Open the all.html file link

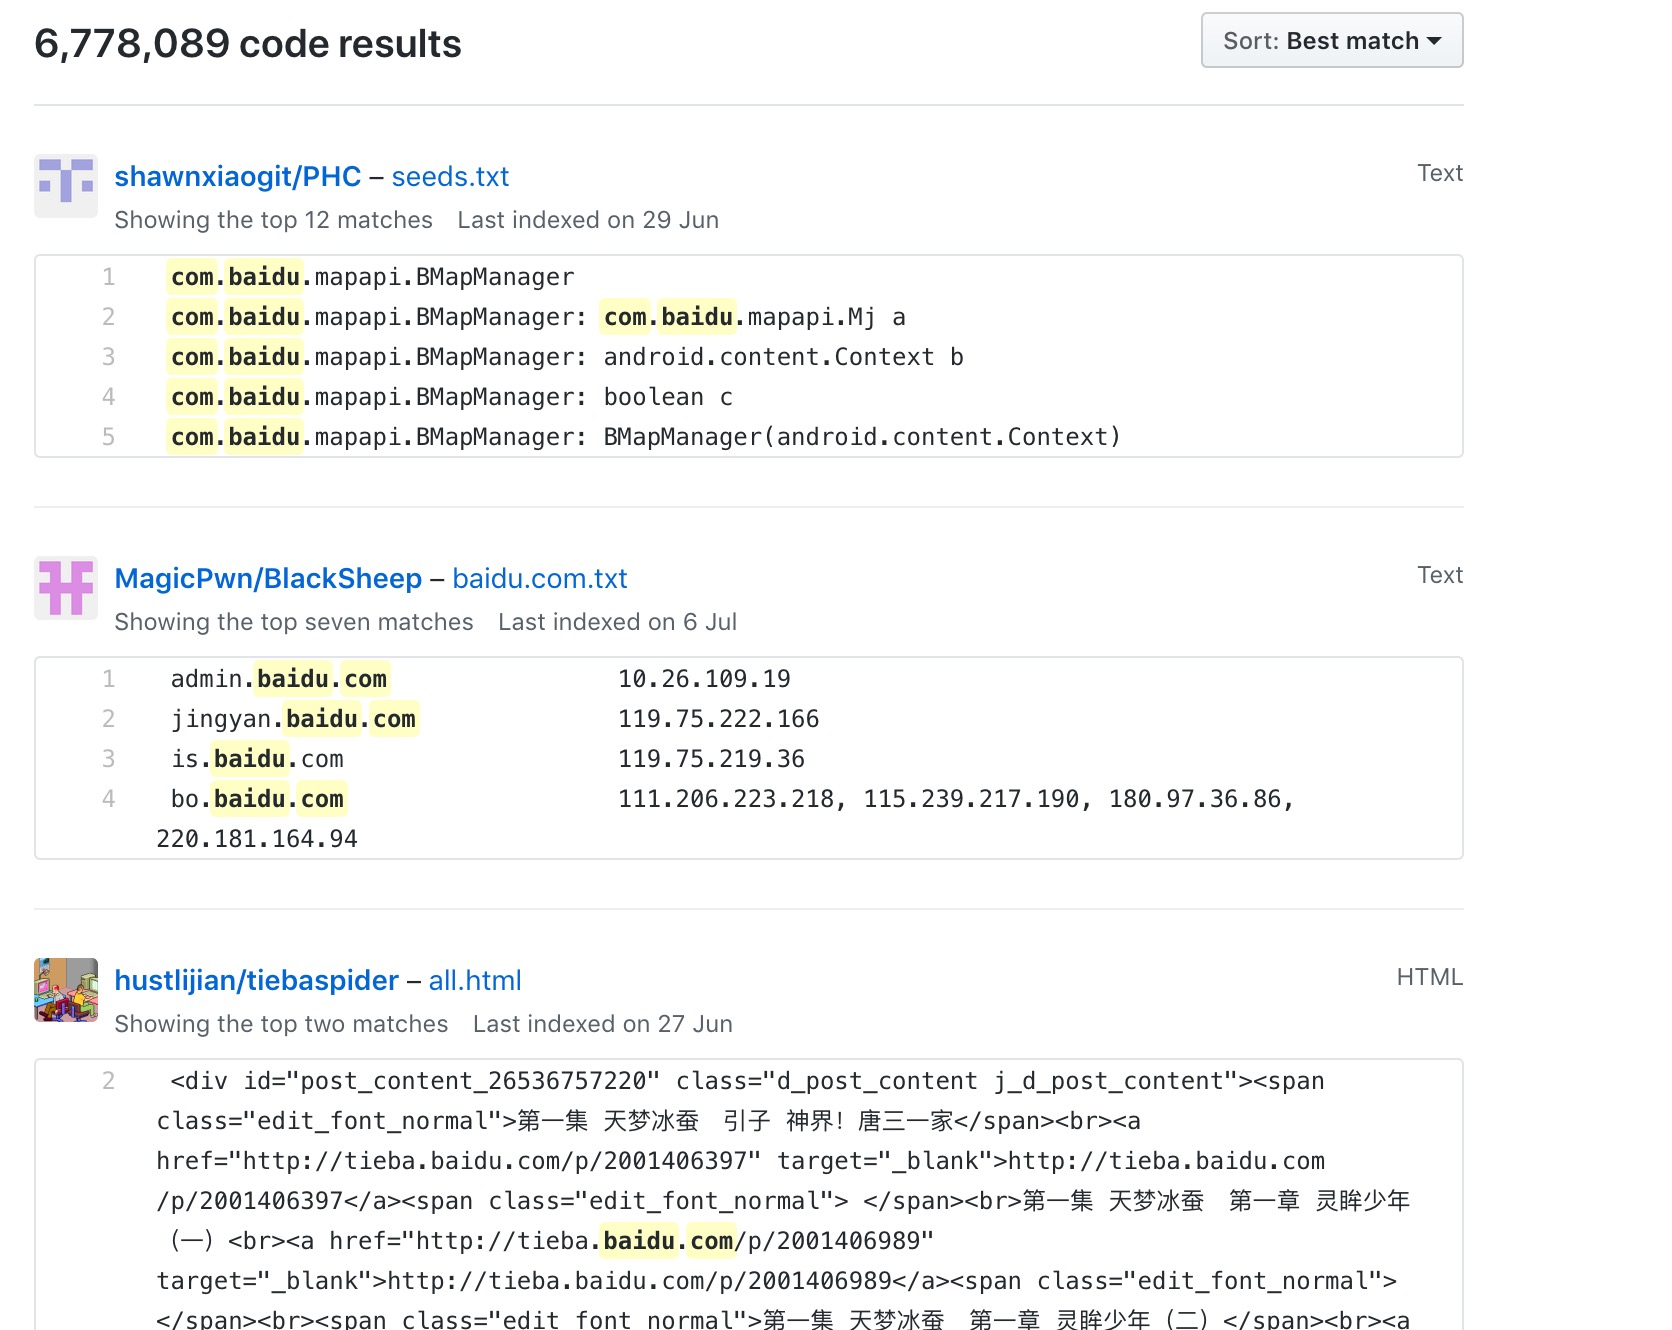click(475, 980)
